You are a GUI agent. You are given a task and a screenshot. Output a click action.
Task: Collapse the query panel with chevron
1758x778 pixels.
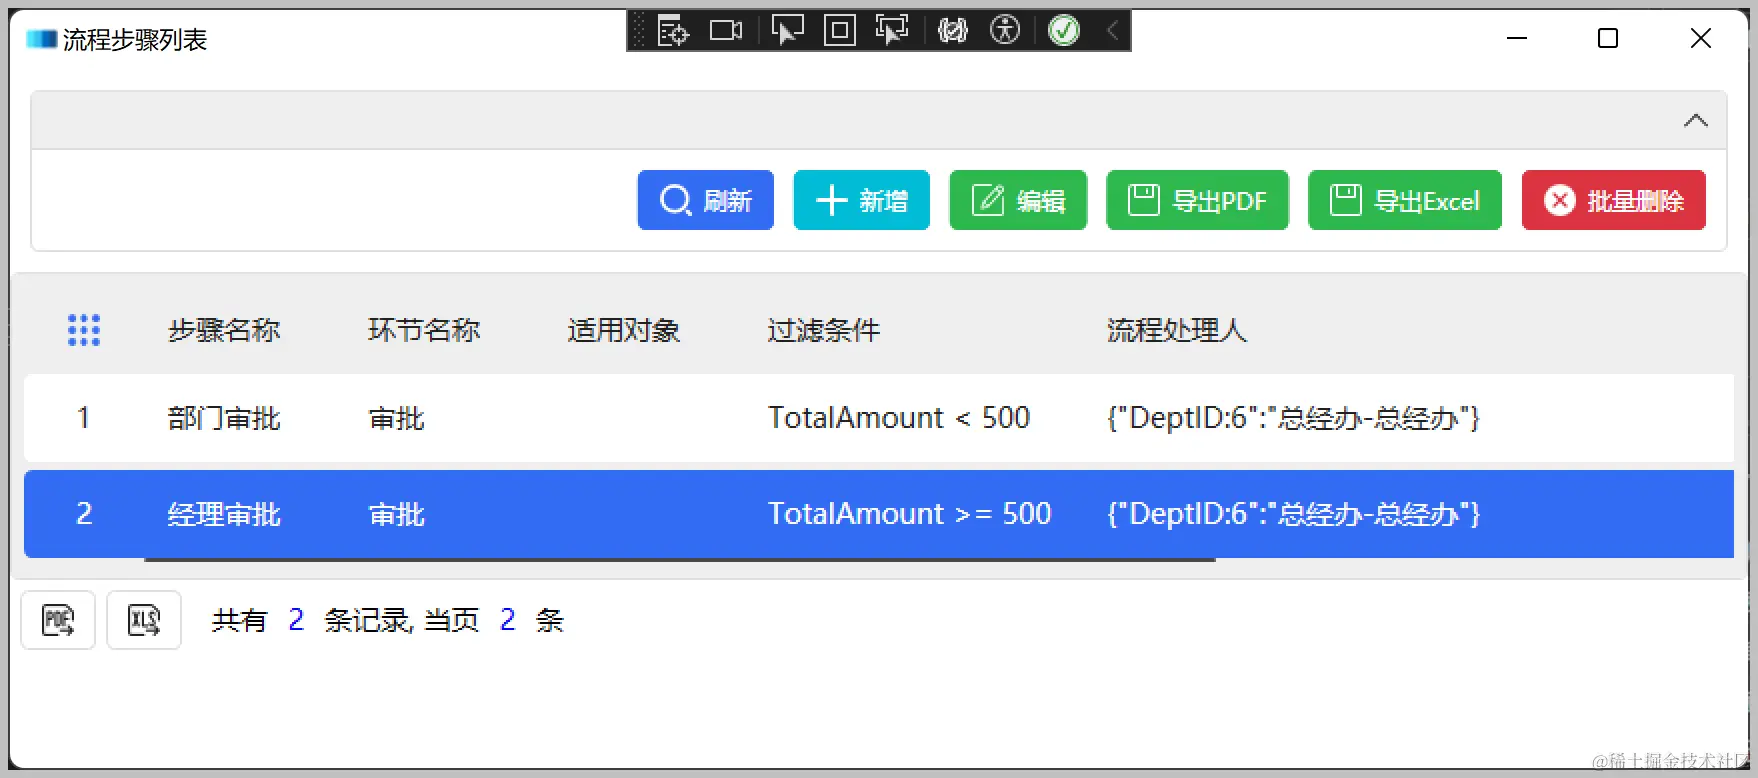point(1695,121)
